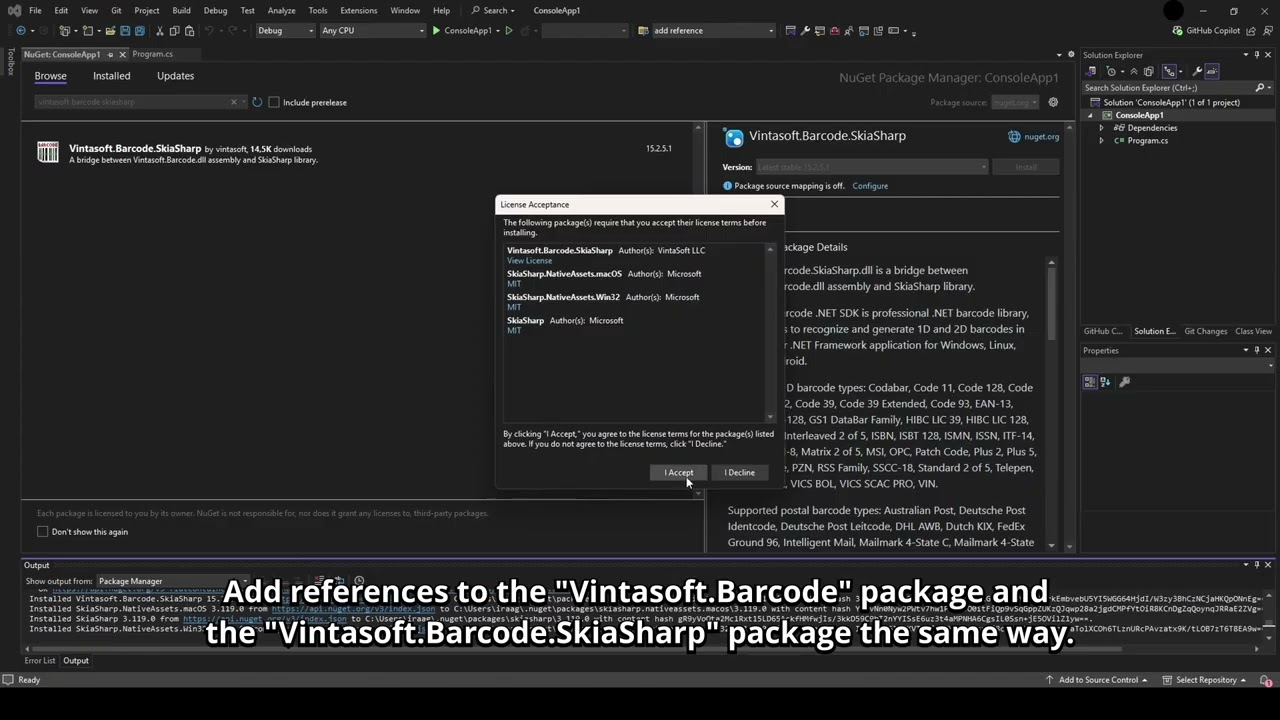Open NuGet package source settings gear
The width and height of the screenshot is (1280, 720).
coord(1053,102)
